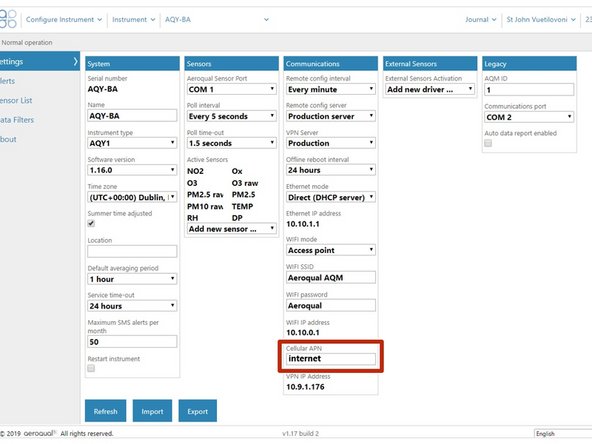Image resolution: width=592 pixels, height=444 pixels.
Task: Click the Ox active sensor
Action: (x=237, y=171)
